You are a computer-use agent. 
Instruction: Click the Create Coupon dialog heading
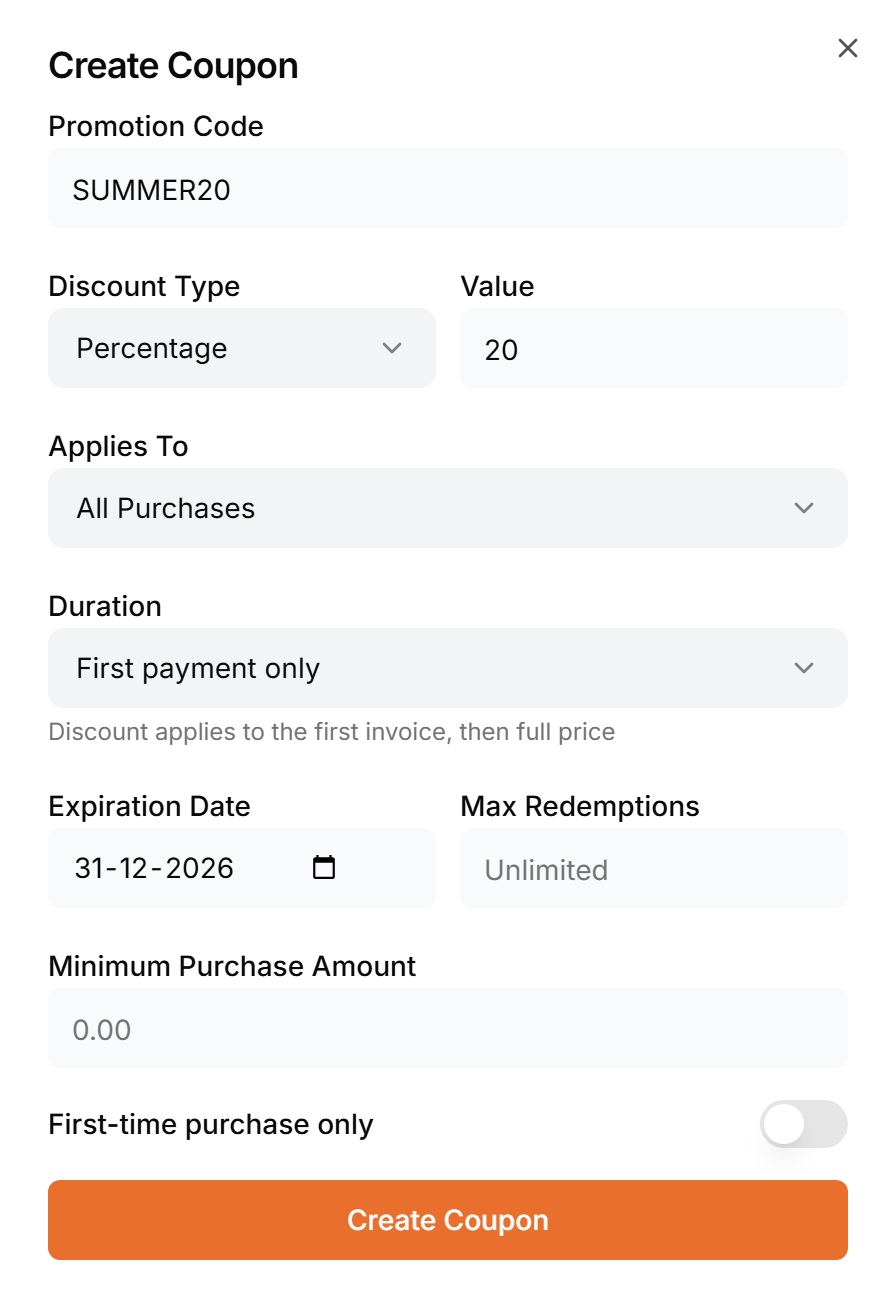[x=173, y=66]
